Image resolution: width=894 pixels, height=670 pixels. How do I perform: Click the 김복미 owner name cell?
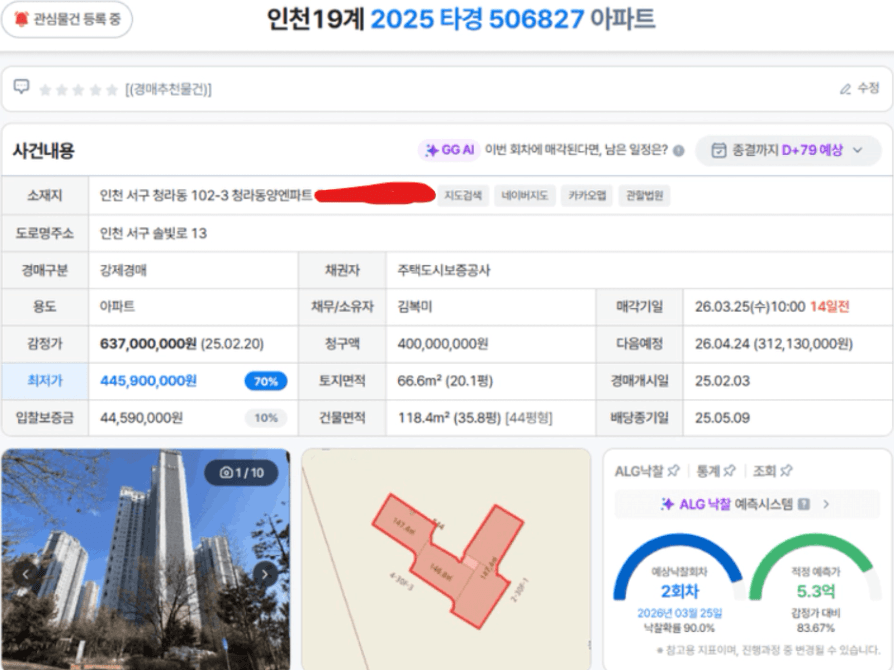point(415,307)
